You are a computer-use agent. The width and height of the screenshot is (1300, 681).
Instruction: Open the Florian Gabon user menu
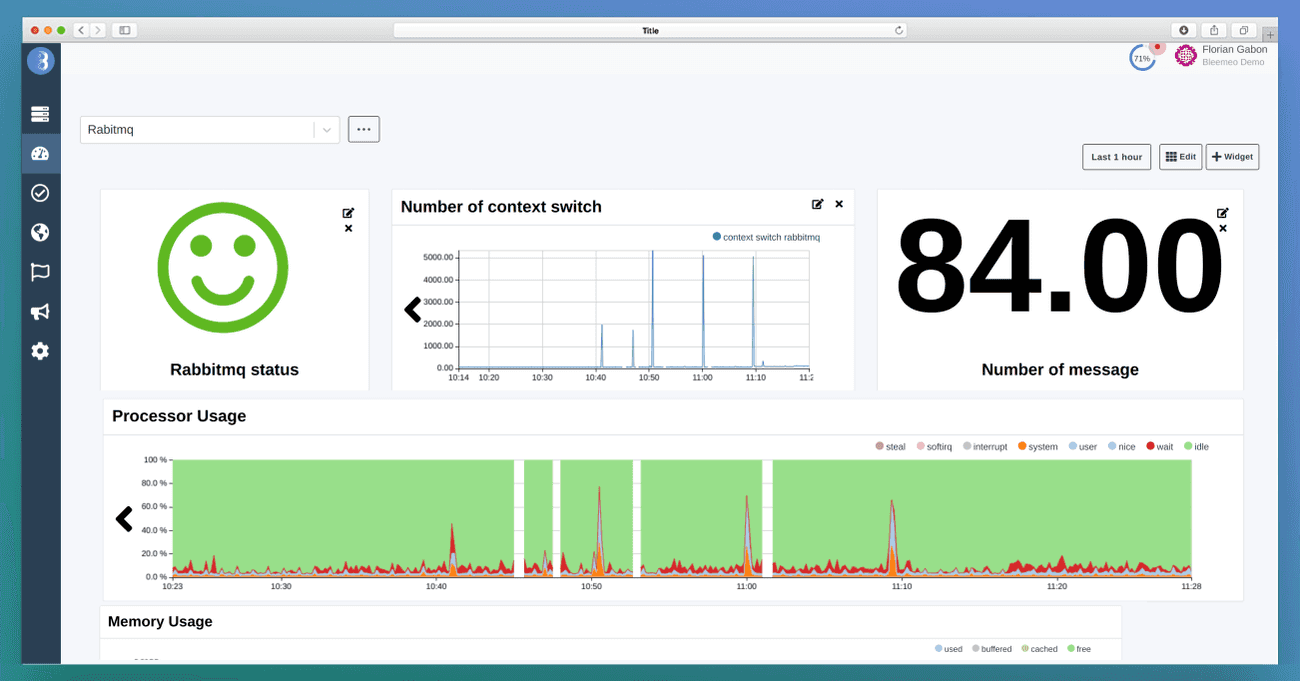coord(1220,55)
